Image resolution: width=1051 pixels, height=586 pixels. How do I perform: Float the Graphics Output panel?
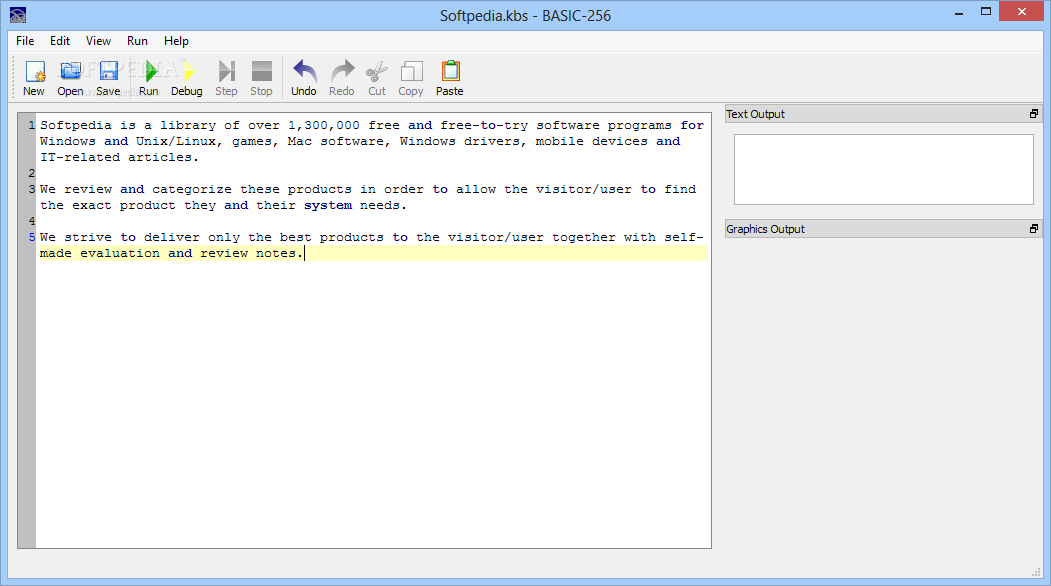pos(1034,229)
